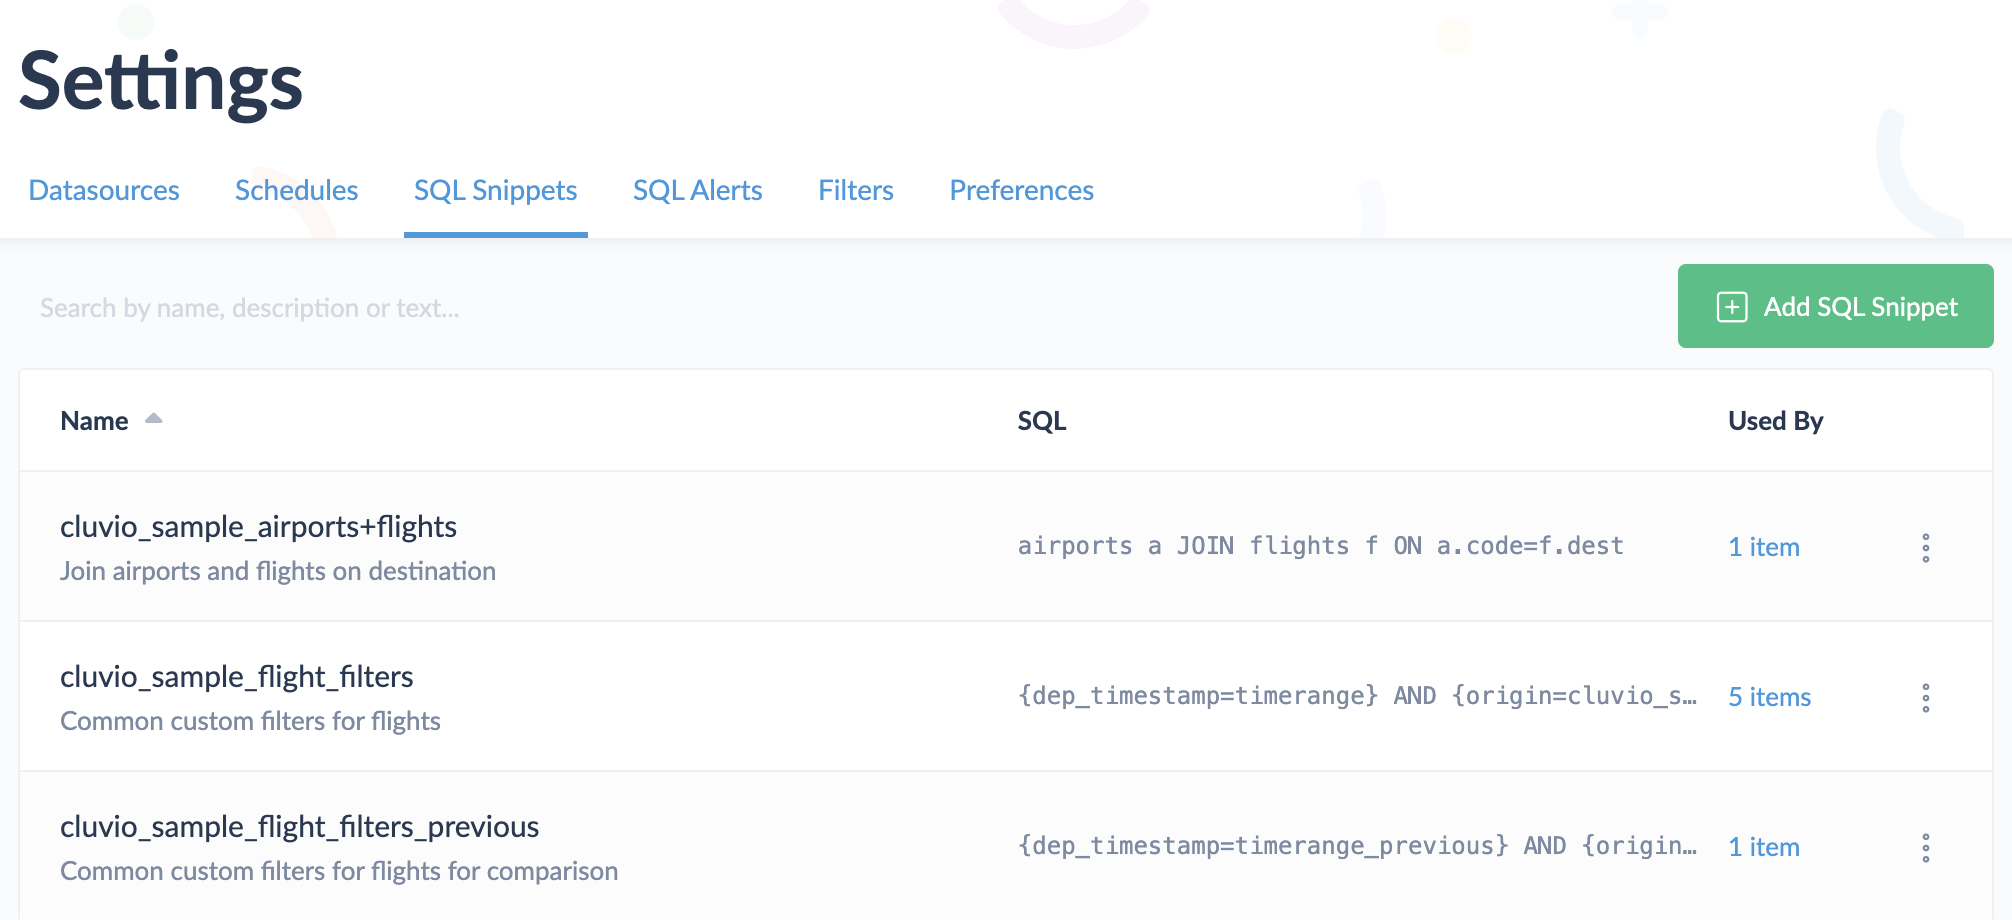
Task: Switch to the Preferences tab
Action: (x=1021, y=190)
